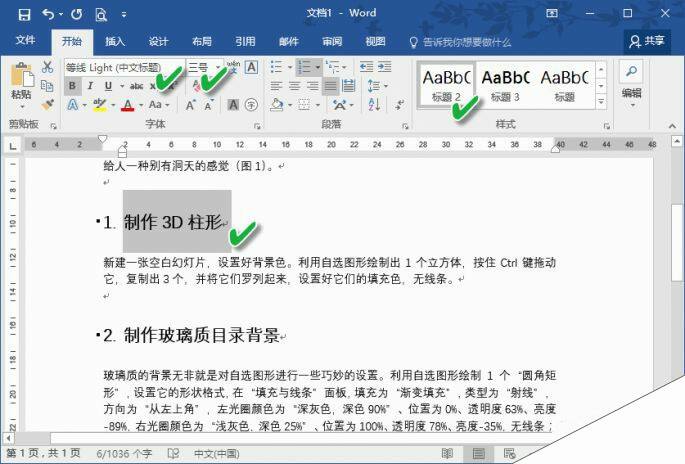Apply the 标题 style
Image resolution: width=685 pixels, height=464 pixels.
coord(564,85)
